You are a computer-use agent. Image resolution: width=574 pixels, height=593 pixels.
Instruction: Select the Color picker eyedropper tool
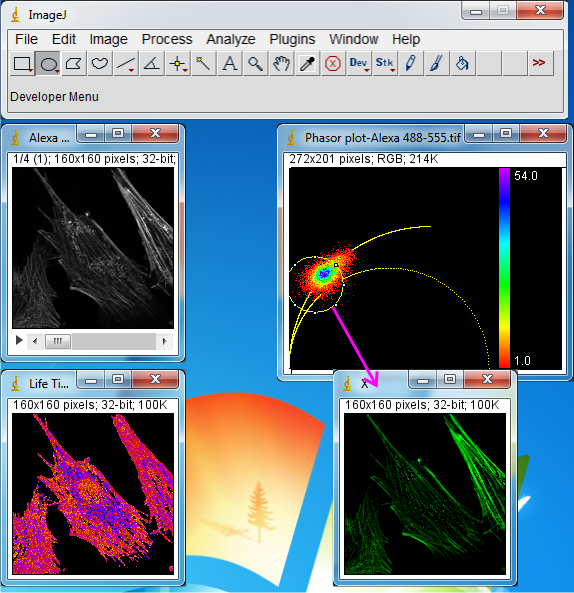tap(307, 64)
